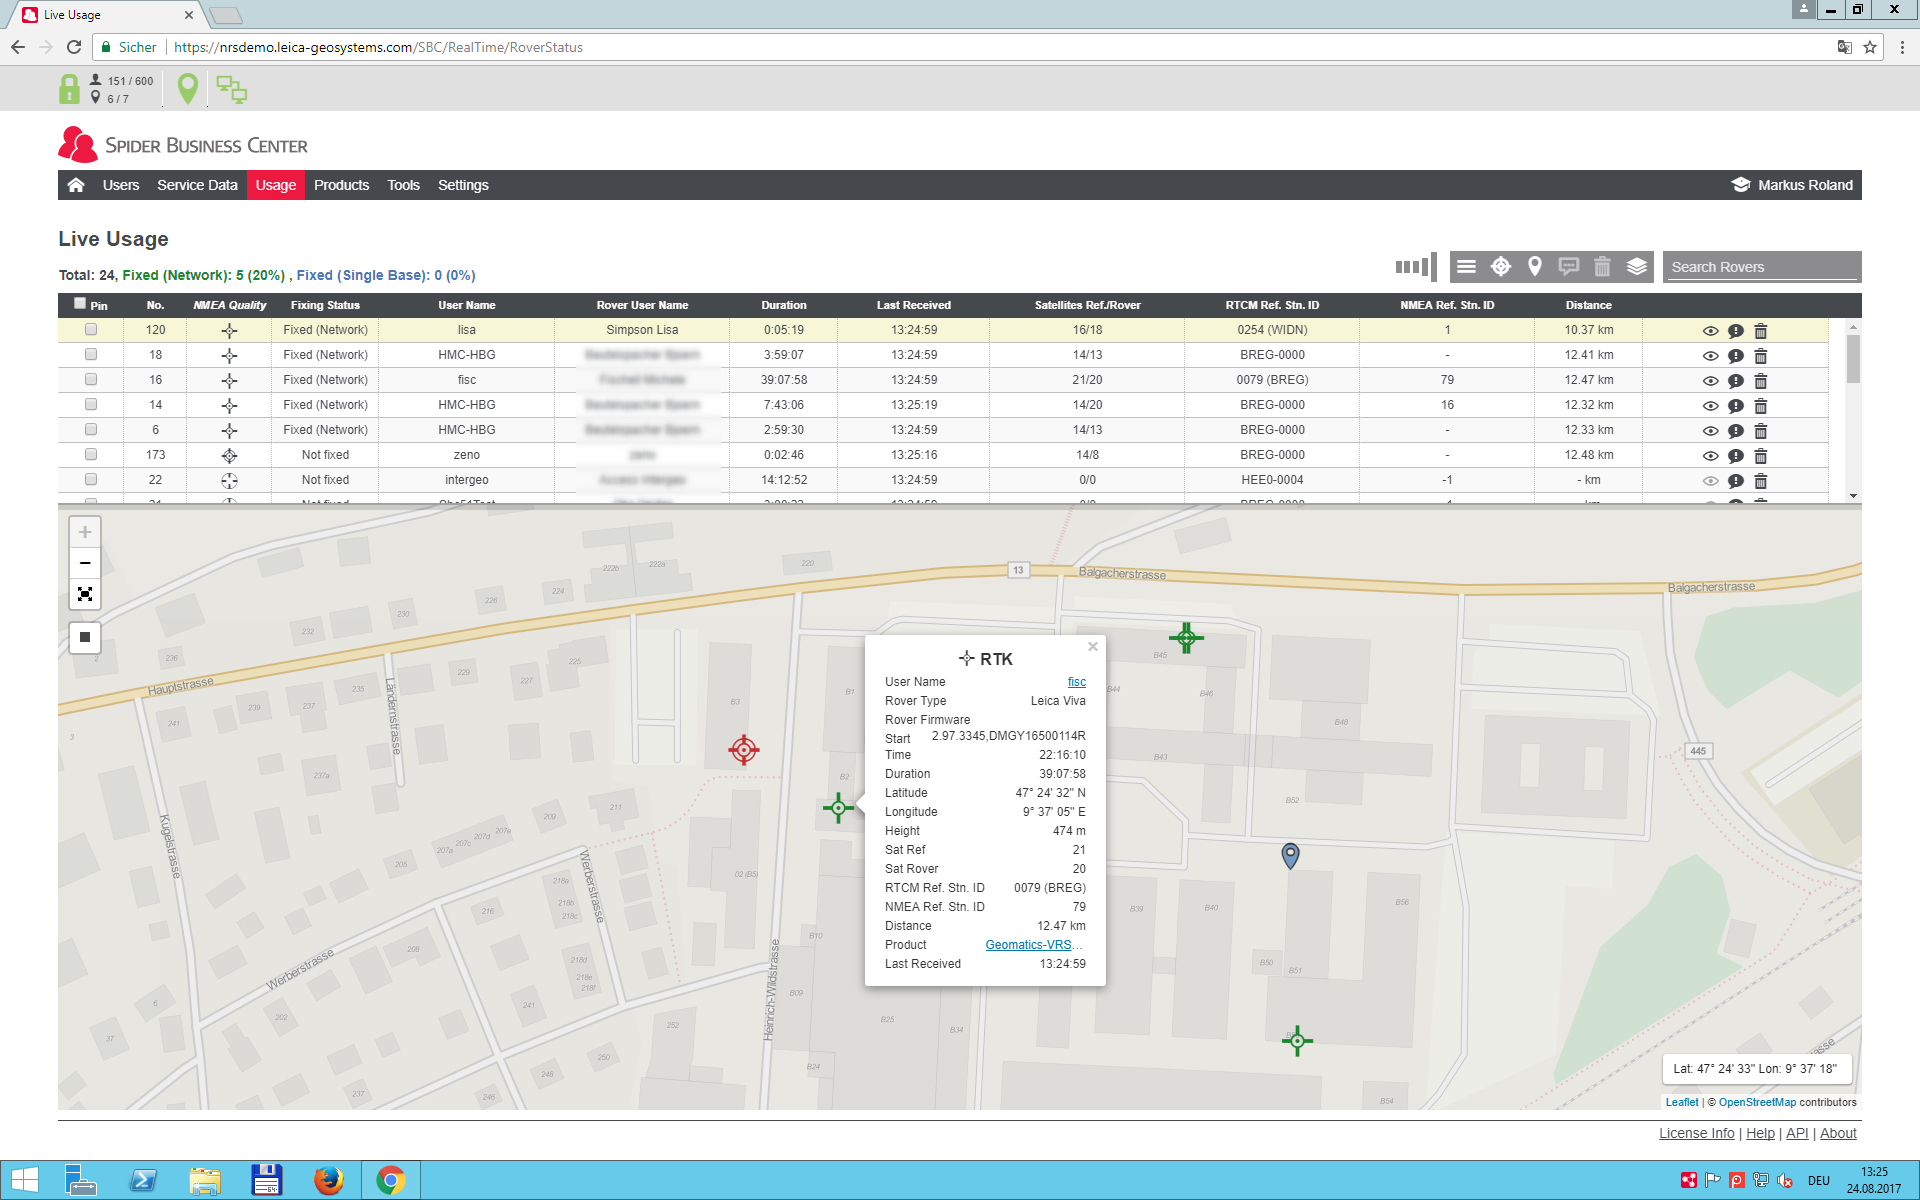Screen dimensions: 1920x1200
Task: Tick the checkbox for rover 120
Action: point(91,330)
